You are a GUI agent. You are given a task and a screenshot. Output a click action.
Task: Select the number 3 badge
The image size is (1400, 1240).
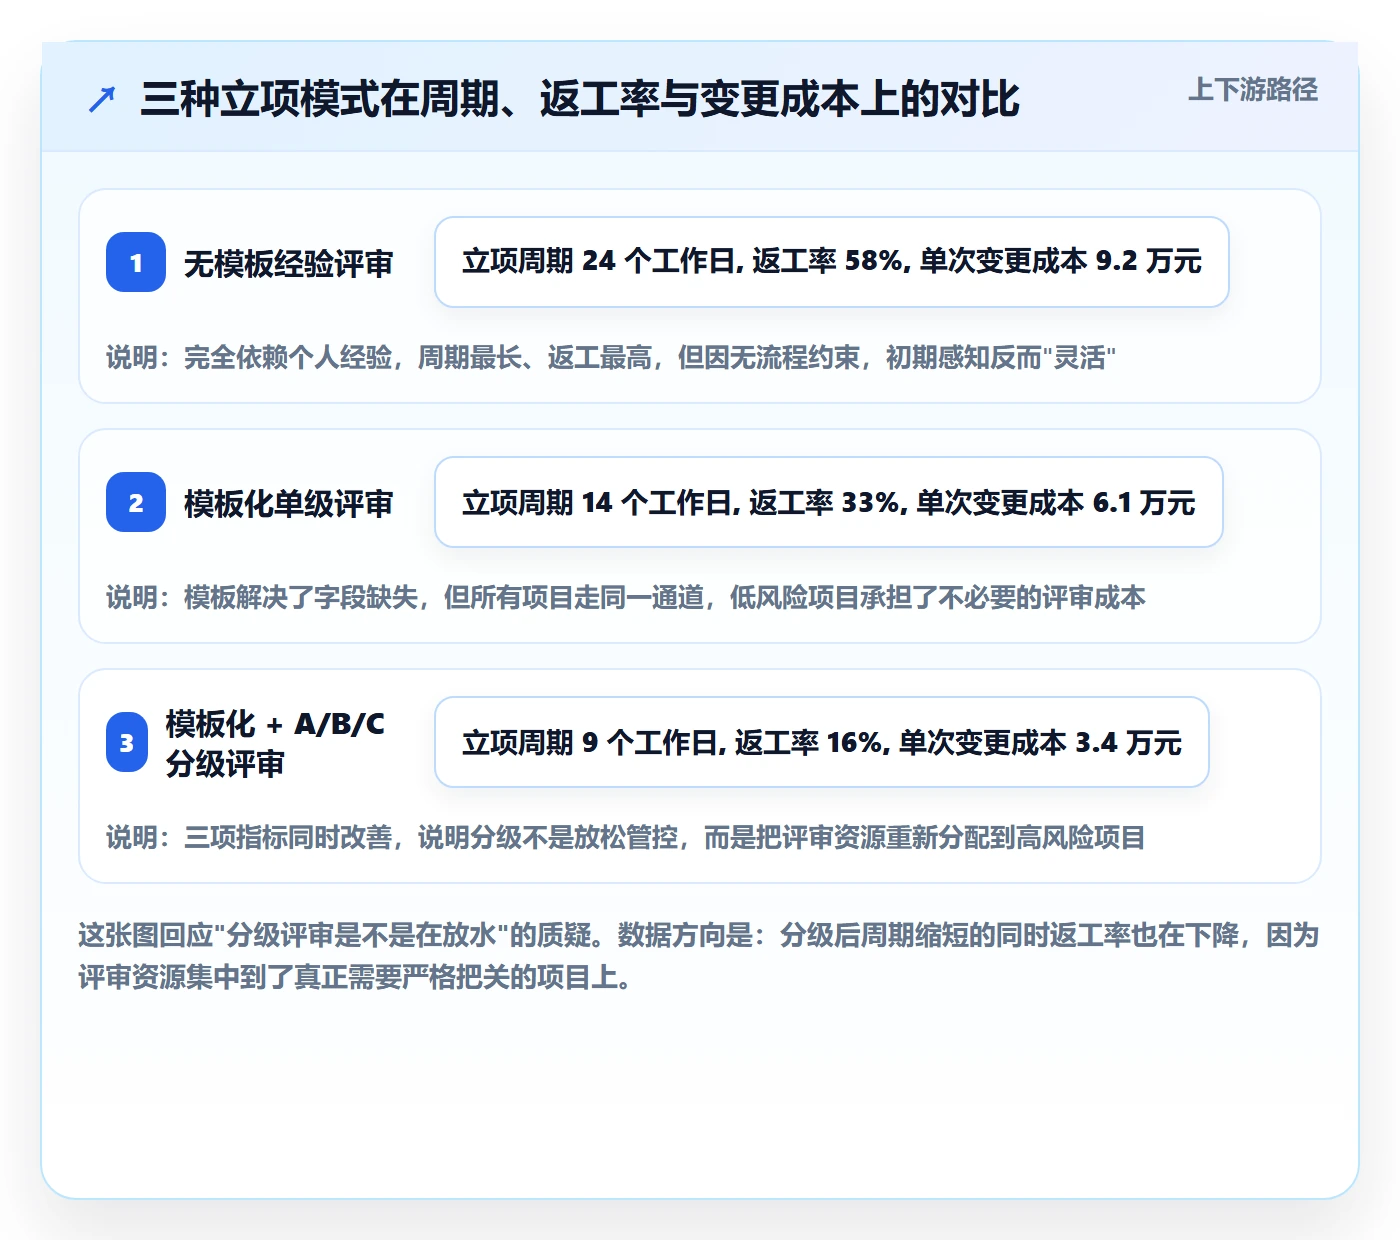point(127,742)
